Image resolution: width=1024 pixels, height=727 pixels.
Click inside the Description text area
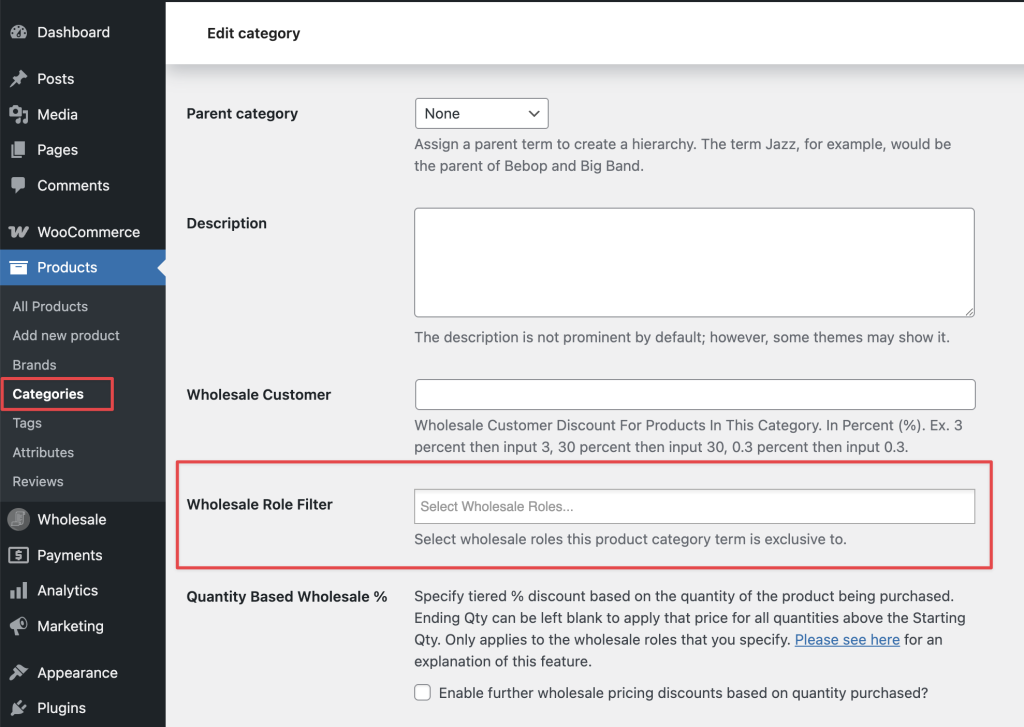pyautogui.click(x=694, y=263)
